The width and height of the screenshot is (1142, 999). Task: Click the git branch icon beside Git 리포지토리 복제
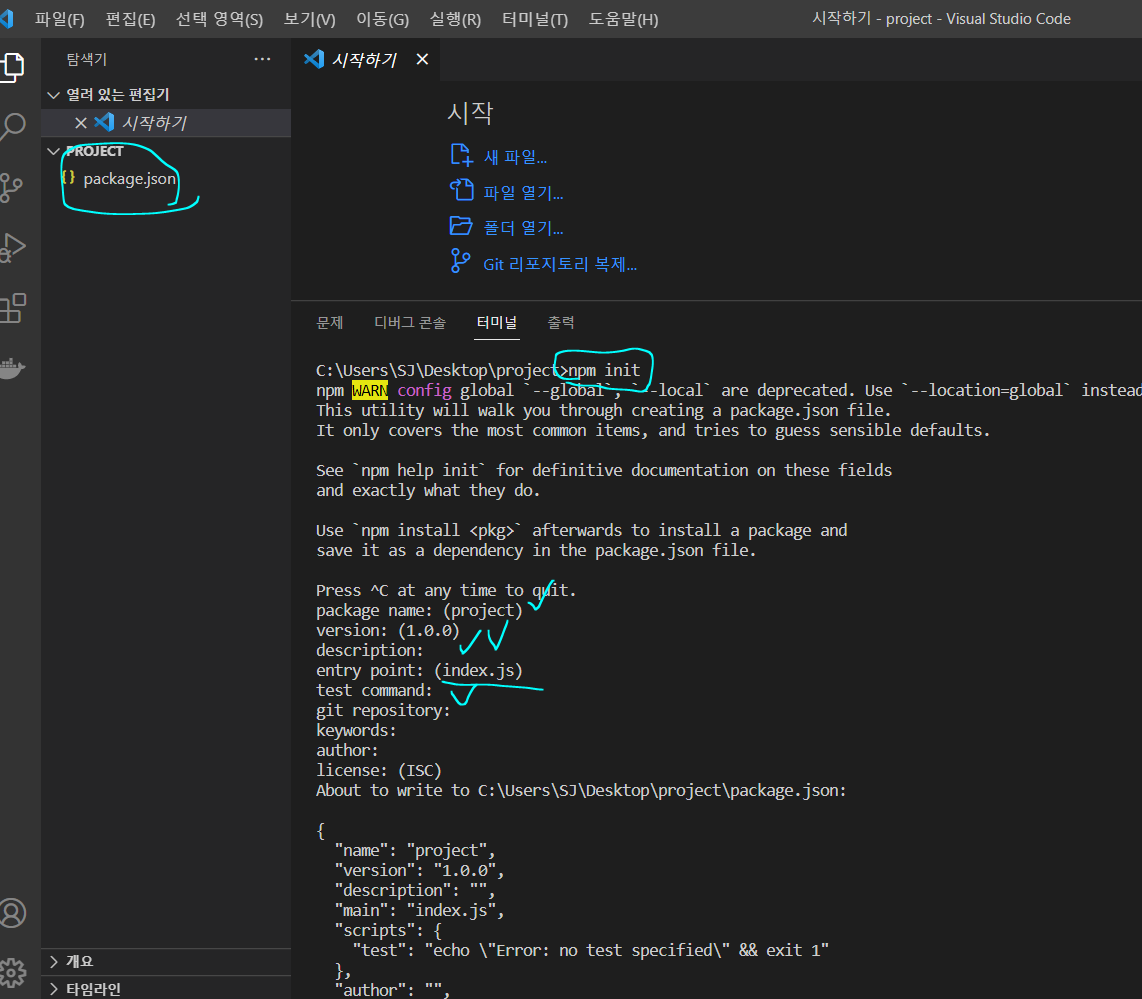tap(460, 261)
